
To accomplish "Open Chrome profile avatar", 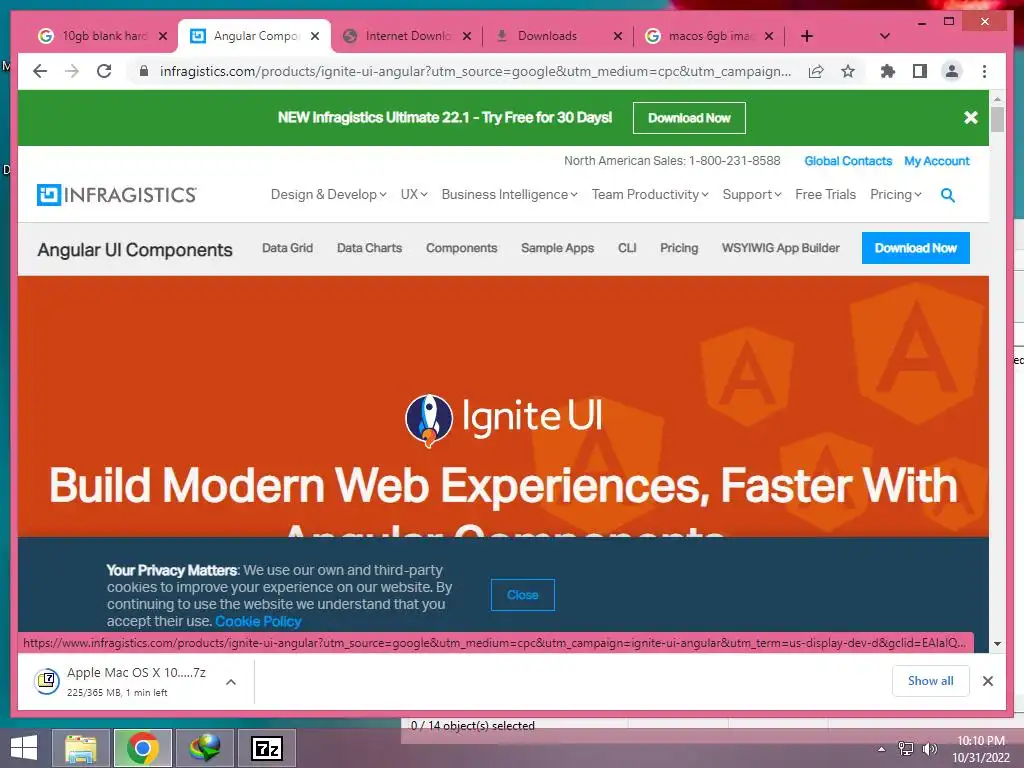I will (952, 71).
